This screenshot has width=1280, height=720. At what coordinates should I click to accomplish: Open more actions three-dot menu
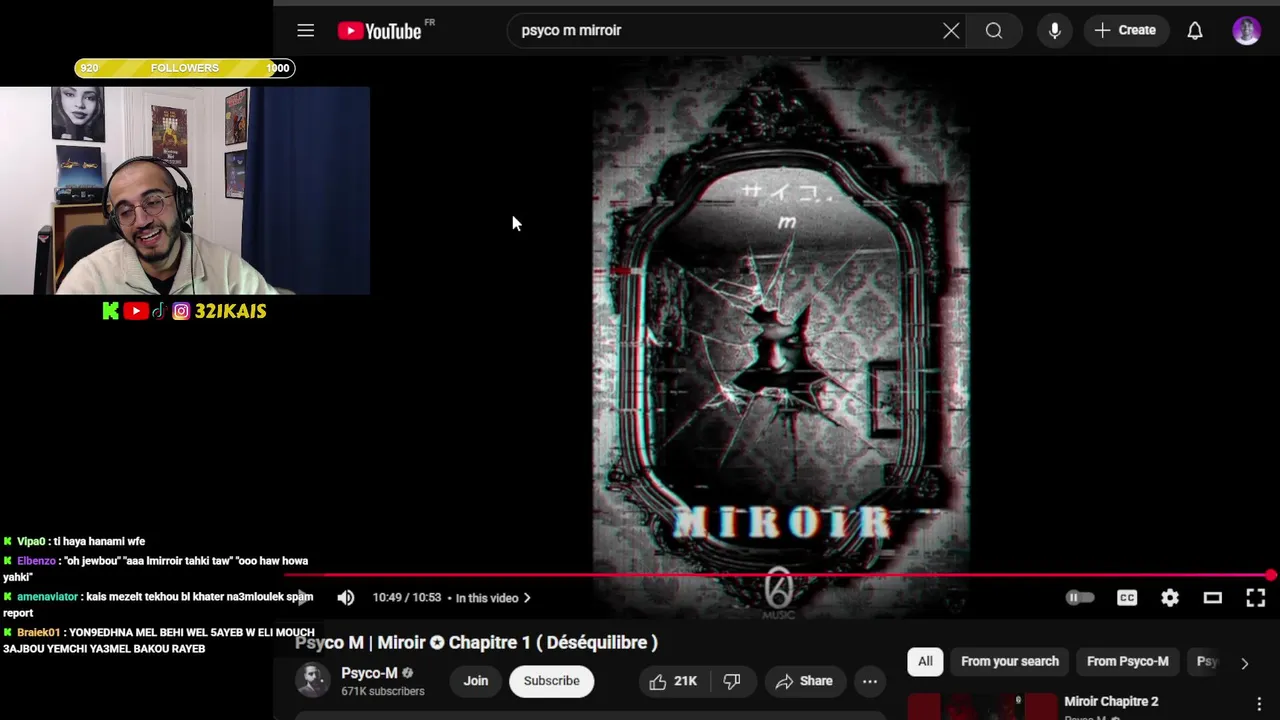point(870,681)
